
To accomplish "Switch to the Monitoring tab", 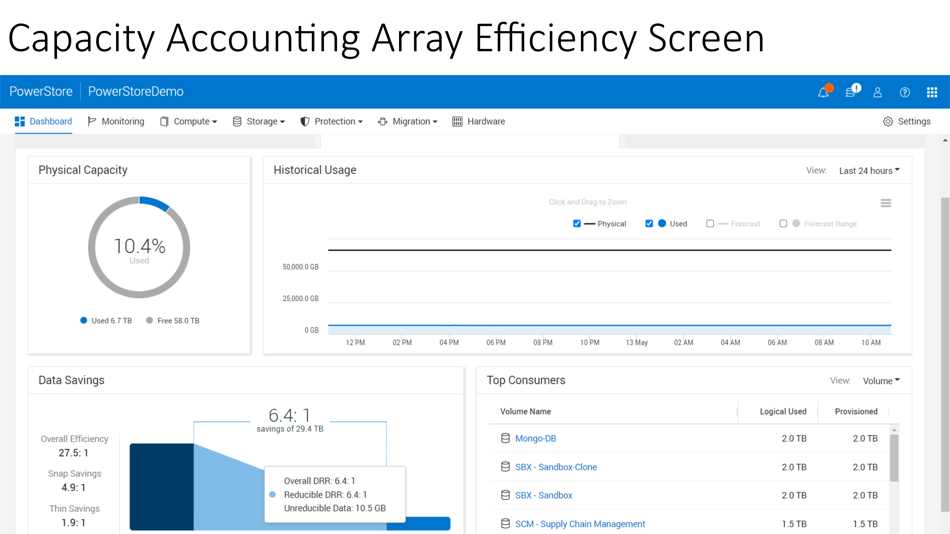I will coord(116,122).
